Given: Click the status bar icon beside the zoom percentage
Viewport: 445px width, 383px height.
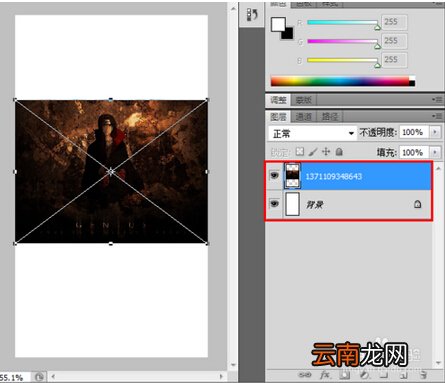Looking at the screenshot, I should (x=39, y=377).
